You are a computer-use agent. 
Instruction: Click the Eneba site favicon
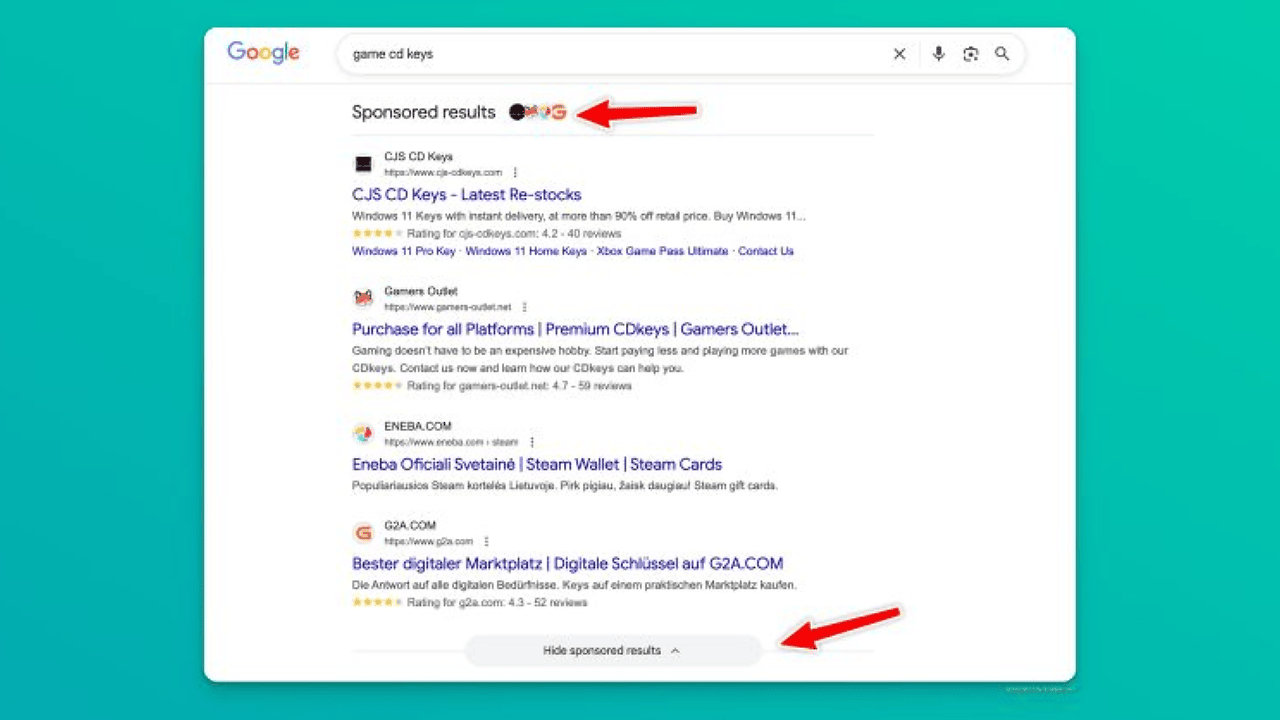coord(363,434)
